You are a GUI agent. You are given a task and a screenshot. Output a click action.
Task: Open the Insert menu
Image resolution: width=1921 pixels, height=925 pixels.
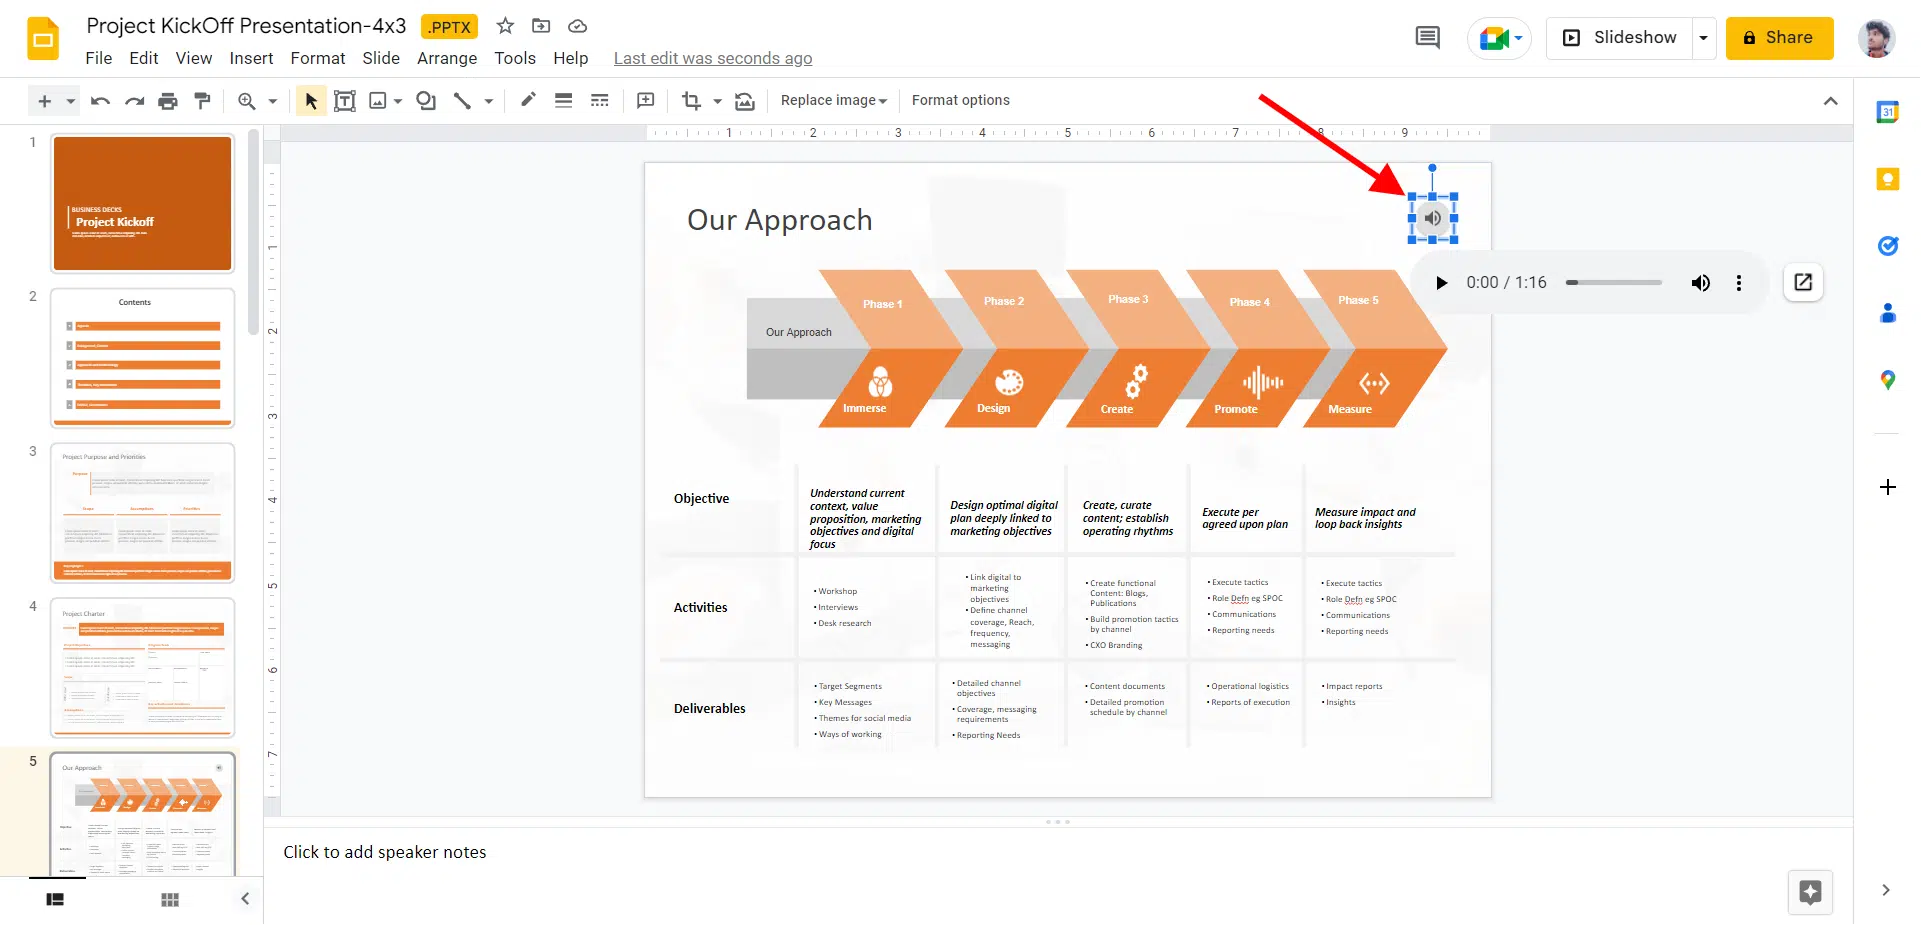251,58
